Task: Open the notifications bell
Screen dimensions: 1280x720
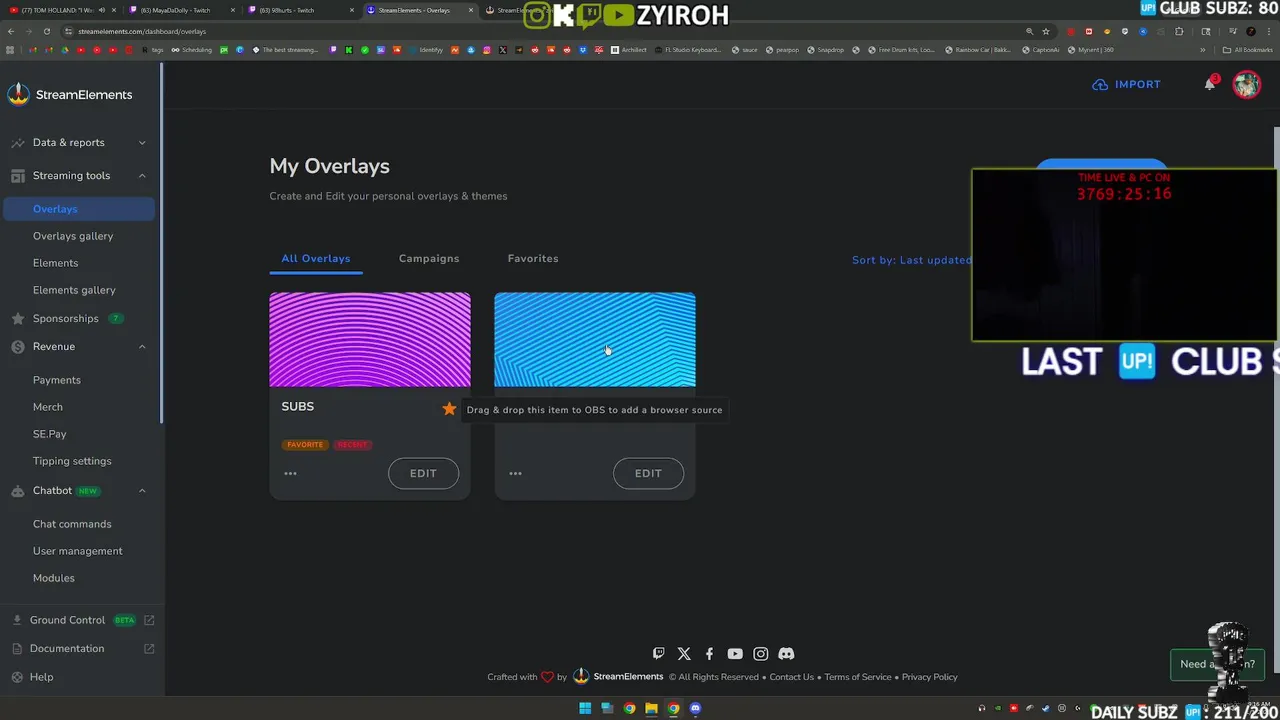Action: click(x=1210, y=84)
